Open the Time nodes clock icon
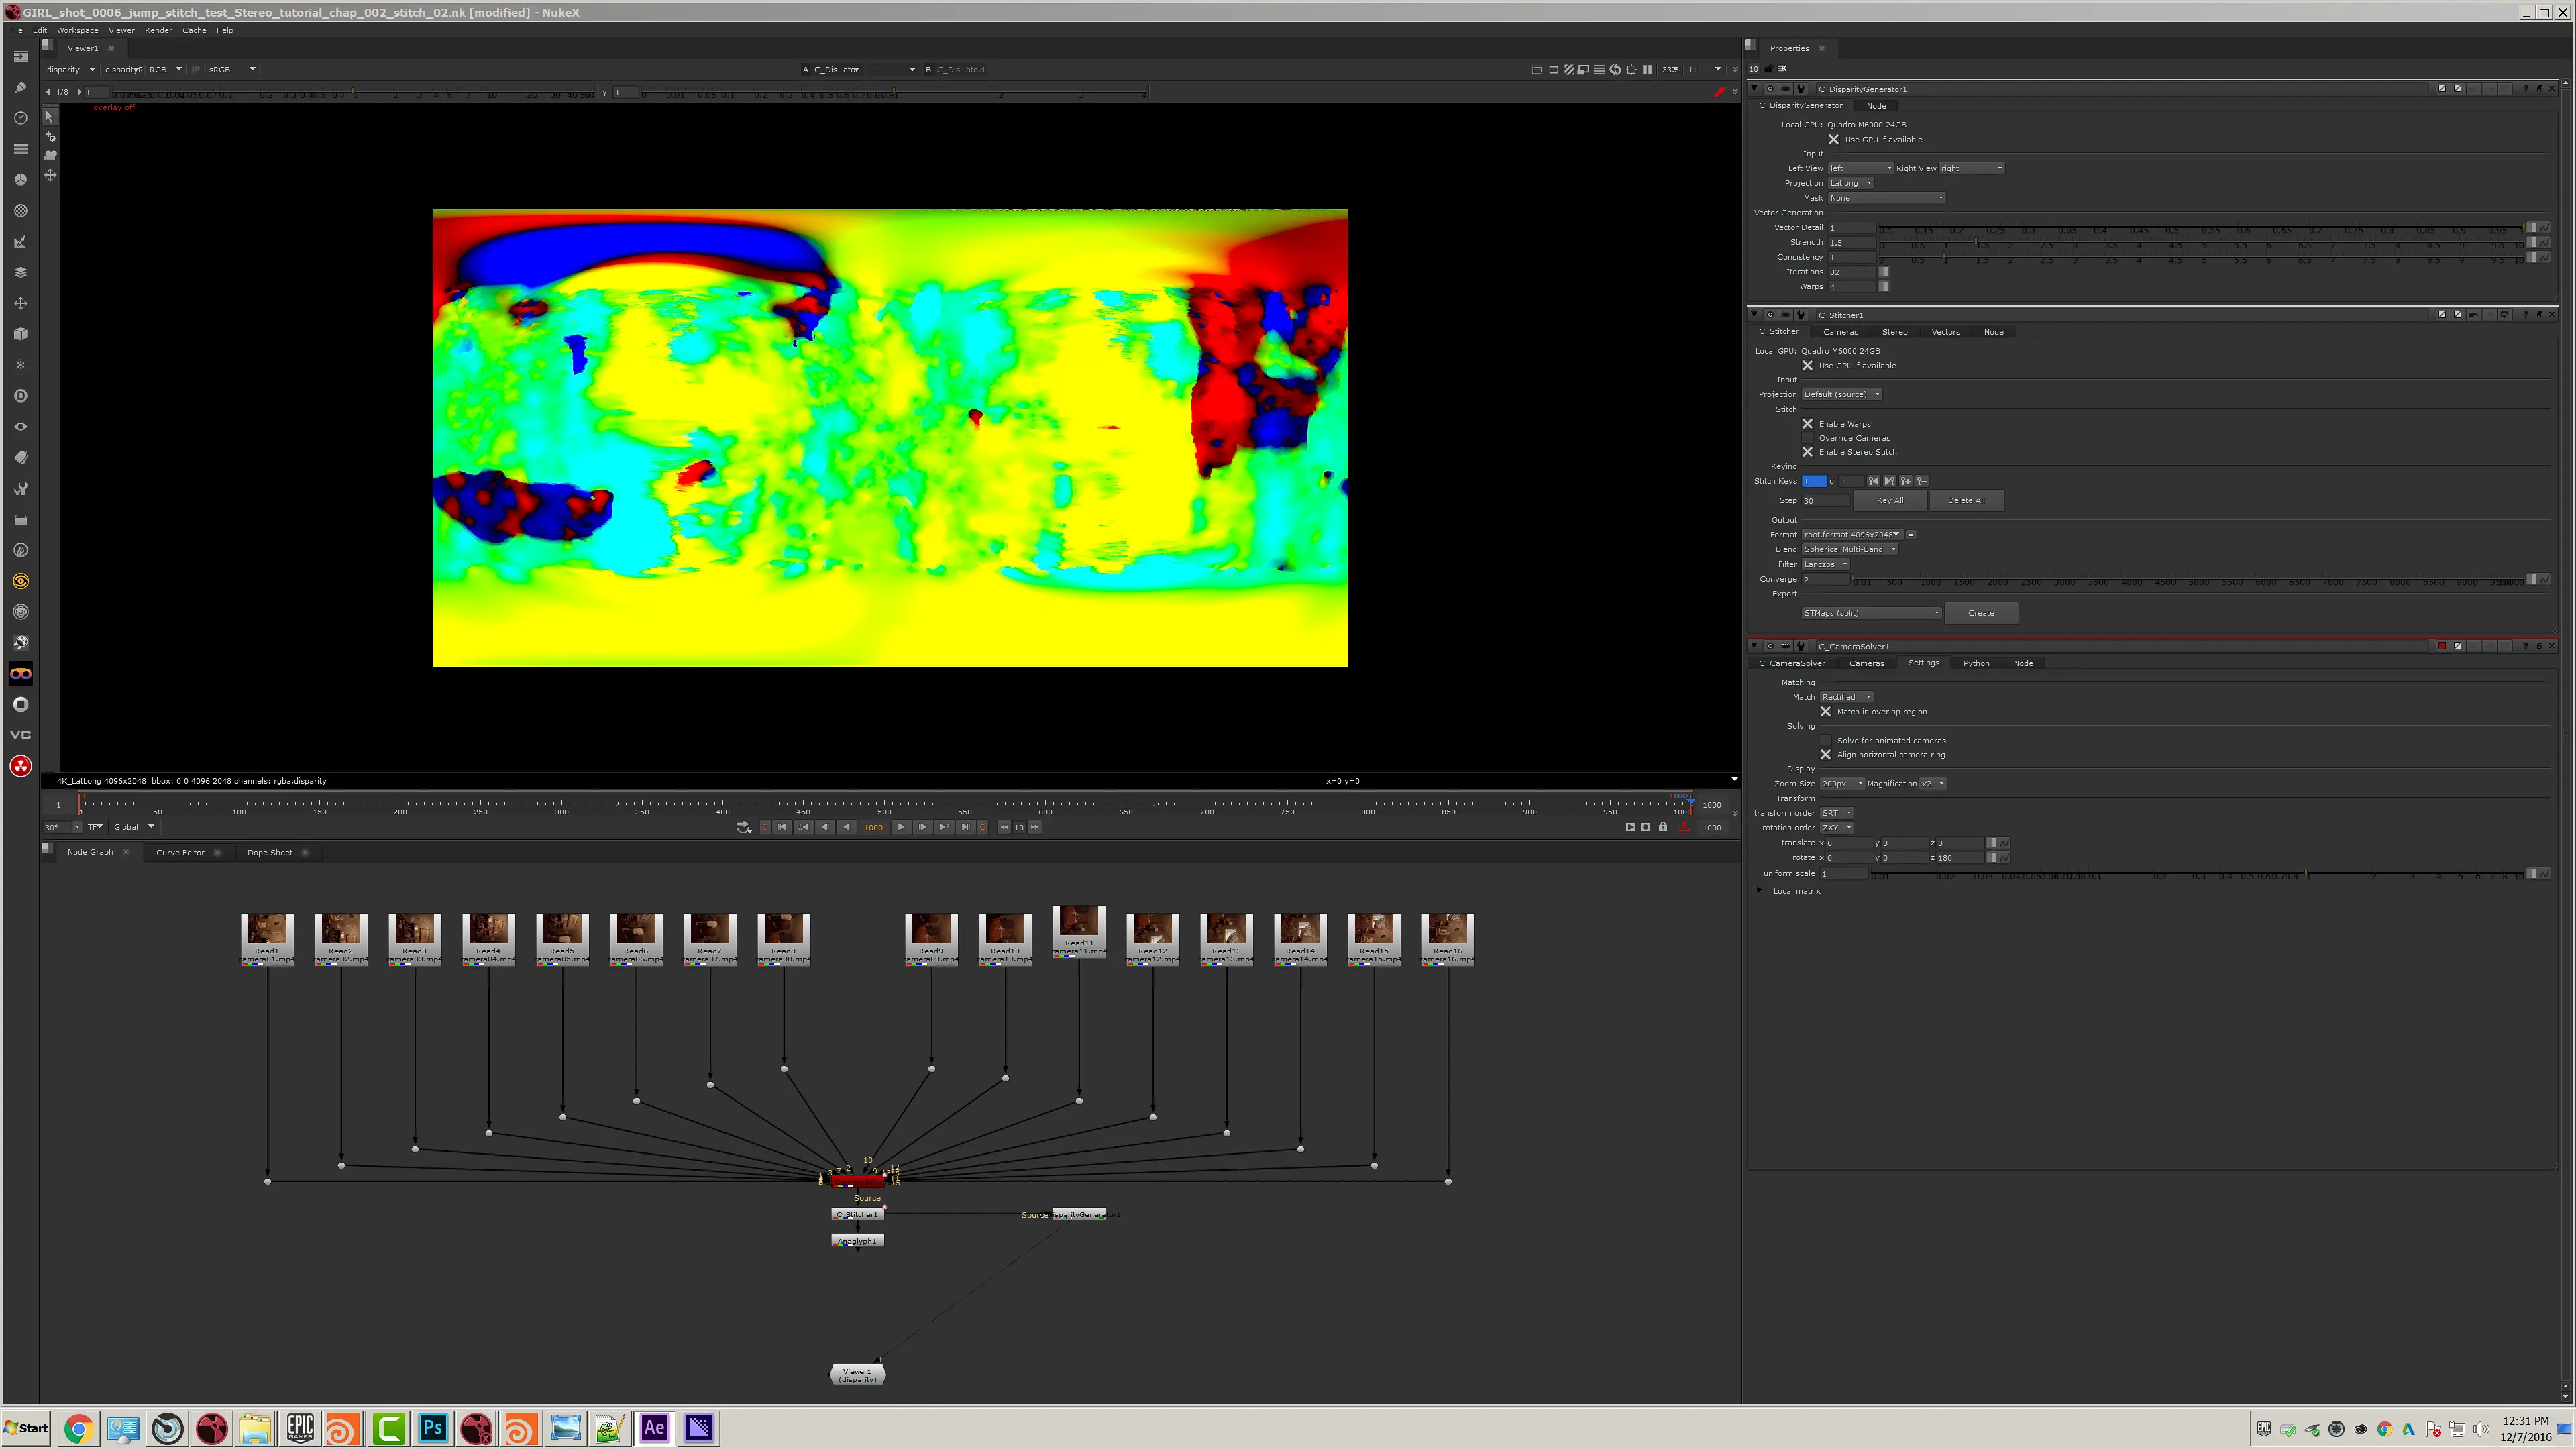The height and width of the screenshot is (1449, 2576). point(20,118)
